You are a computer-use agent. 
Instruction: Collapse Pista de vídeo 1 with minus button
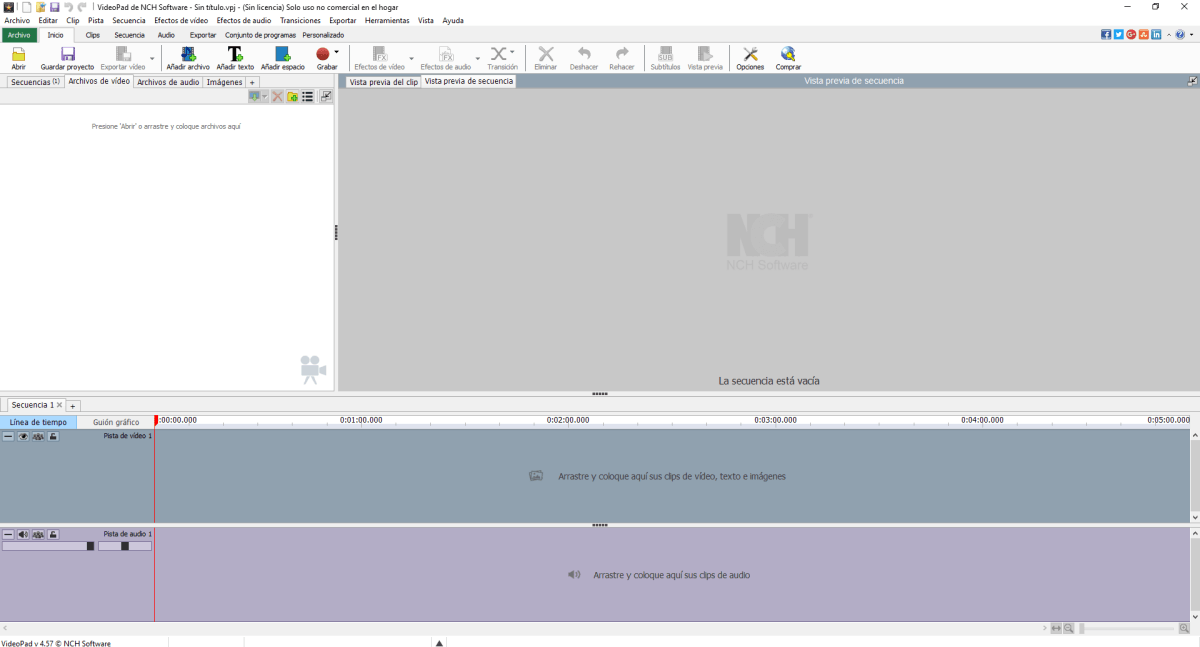(x=8, y=436)
